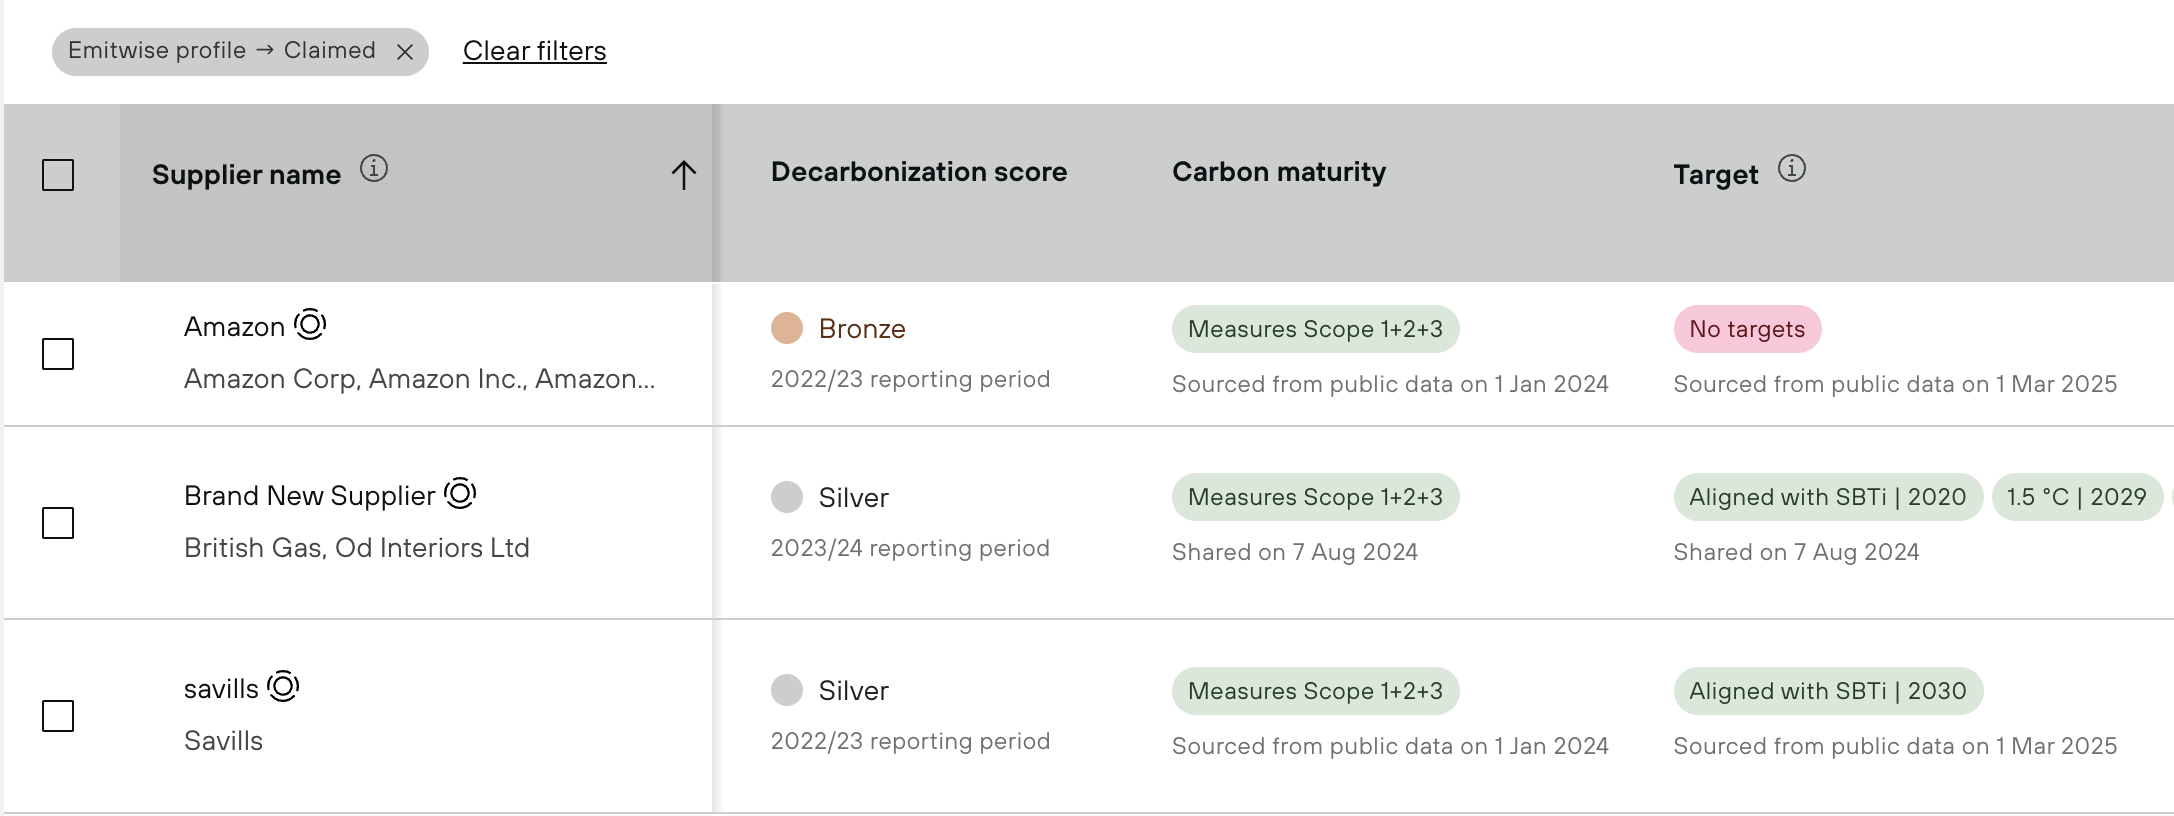Click Brand New Supplier's Measures Scope 1+2+3 tag

[1315, 497]
